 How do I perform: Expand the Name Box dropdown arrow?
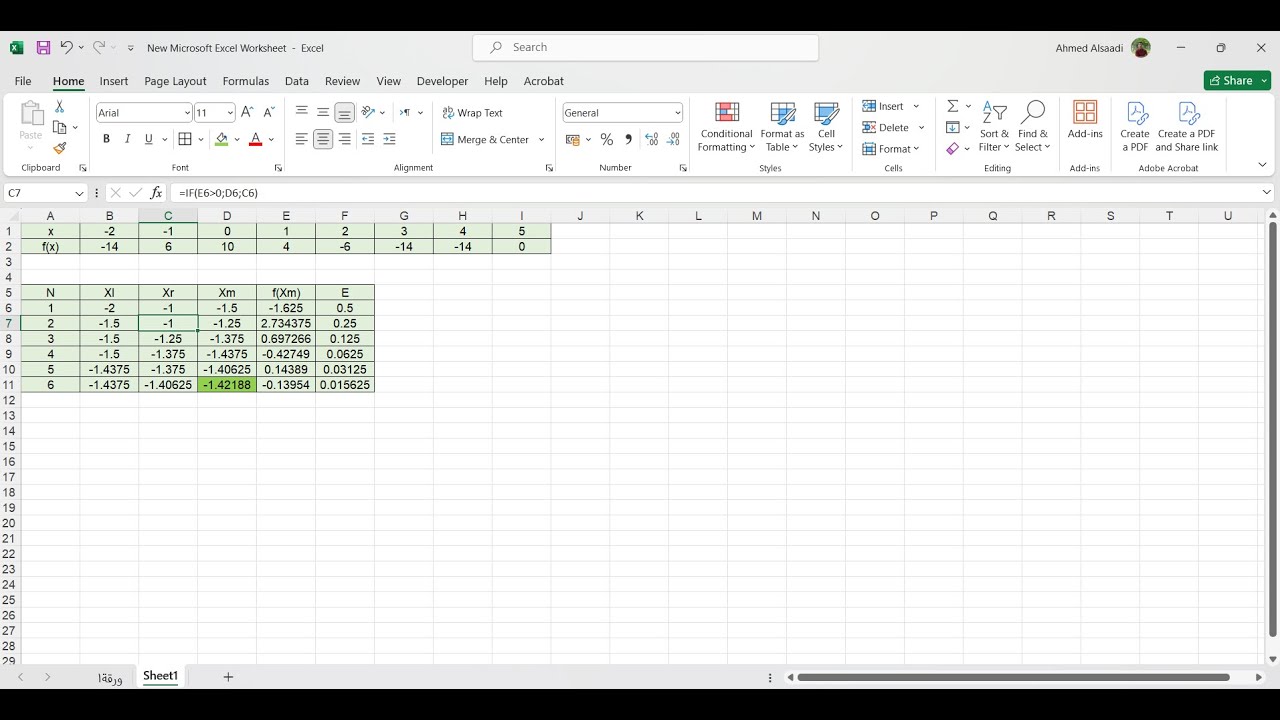79,193
